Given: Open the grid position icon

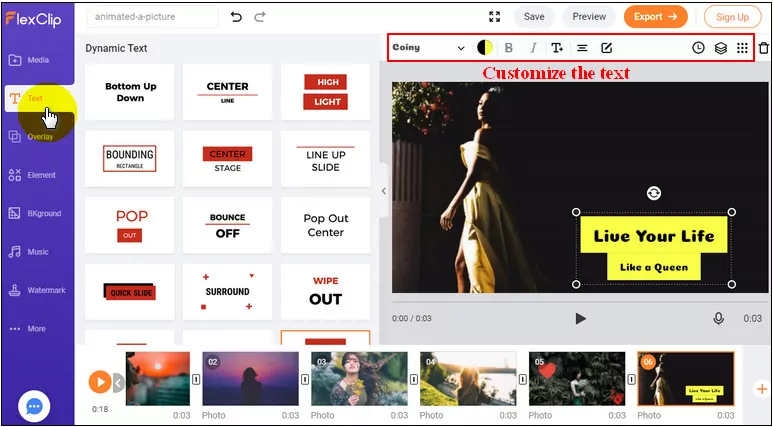Looking at the screenshot, I should click(x=742, y=48).
